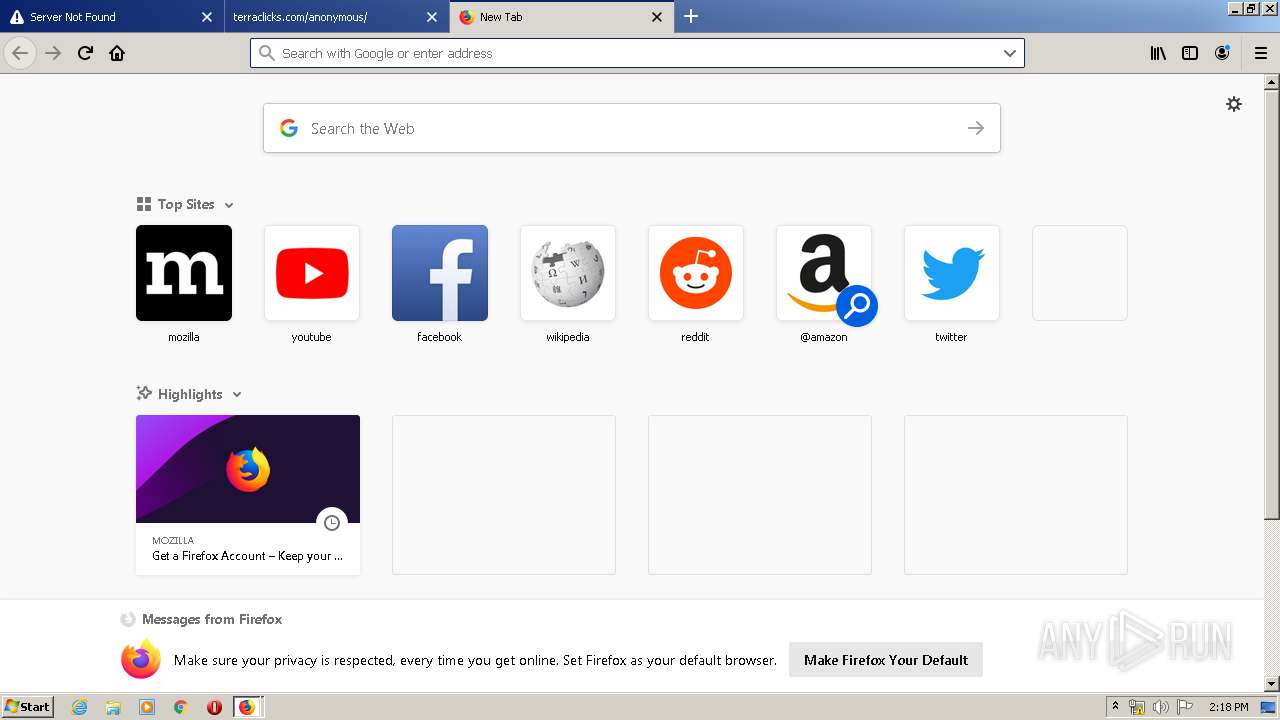This screenshot has width=1280, height=720.
Task: Click the system clock 2:18 PM
Action: tap(1228, 707)
